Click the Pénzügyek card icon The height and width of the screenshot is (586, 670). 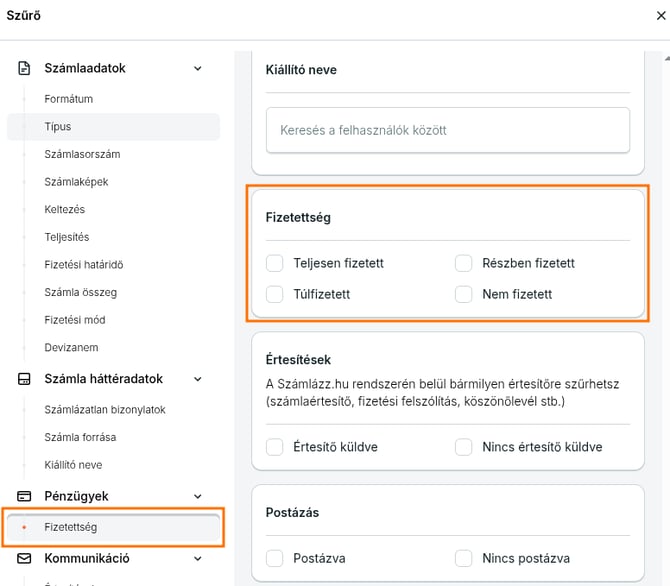[25, 496]
